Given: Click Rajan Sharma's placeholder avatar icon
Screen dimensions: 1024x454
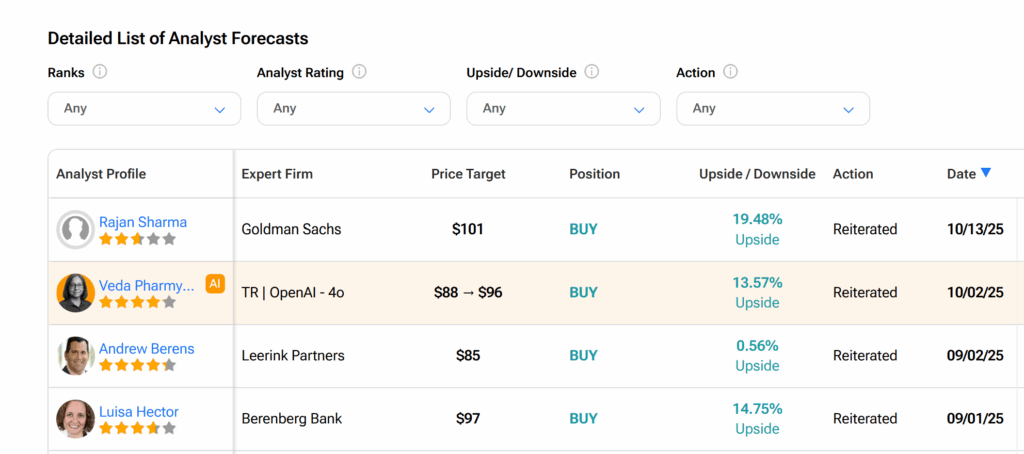Looking at the screenshot, I should tap(75, 229).
